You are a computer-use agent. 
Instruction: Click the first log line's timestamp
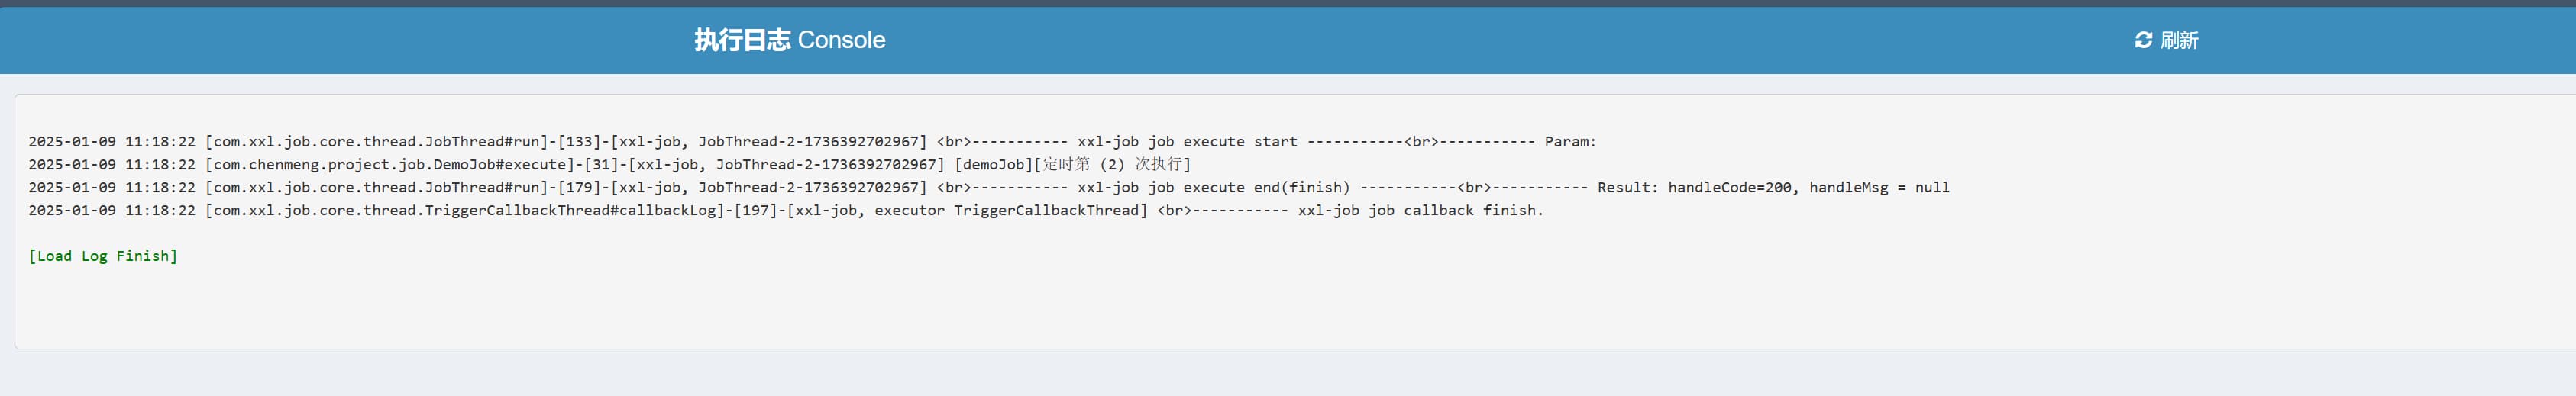112,142
